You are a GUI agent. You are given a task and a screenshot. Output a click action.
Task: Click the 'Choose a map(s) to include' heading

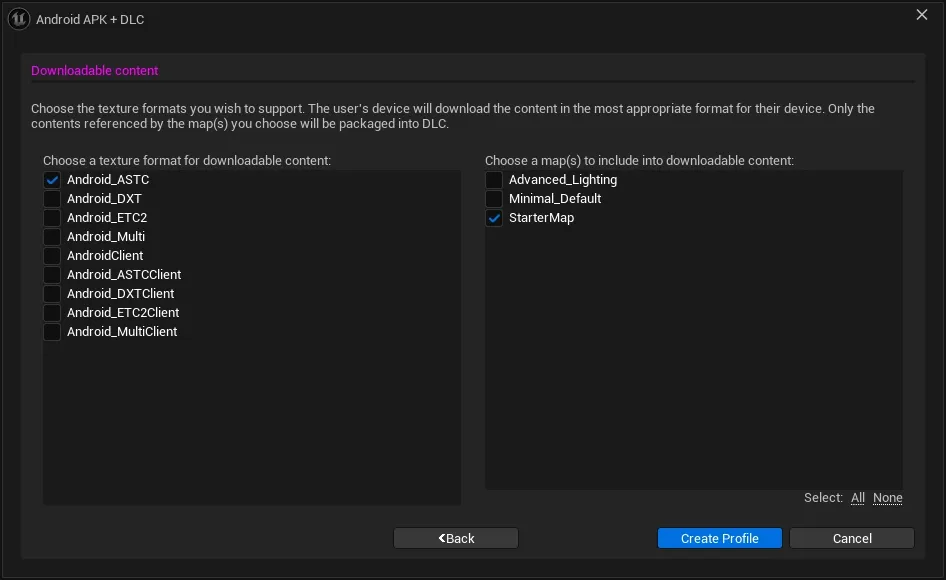(640, 161)
